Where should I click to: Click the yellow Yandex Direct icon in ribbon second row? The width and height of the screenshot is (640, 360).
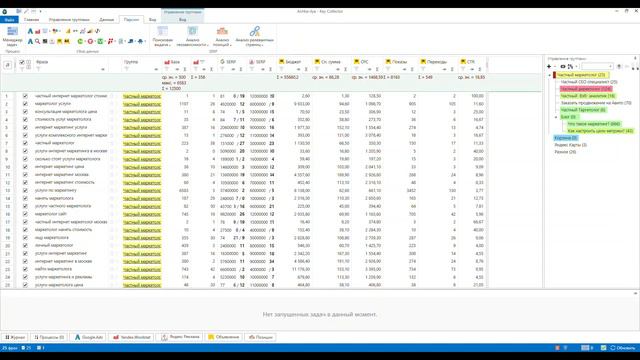click(60, 41)
